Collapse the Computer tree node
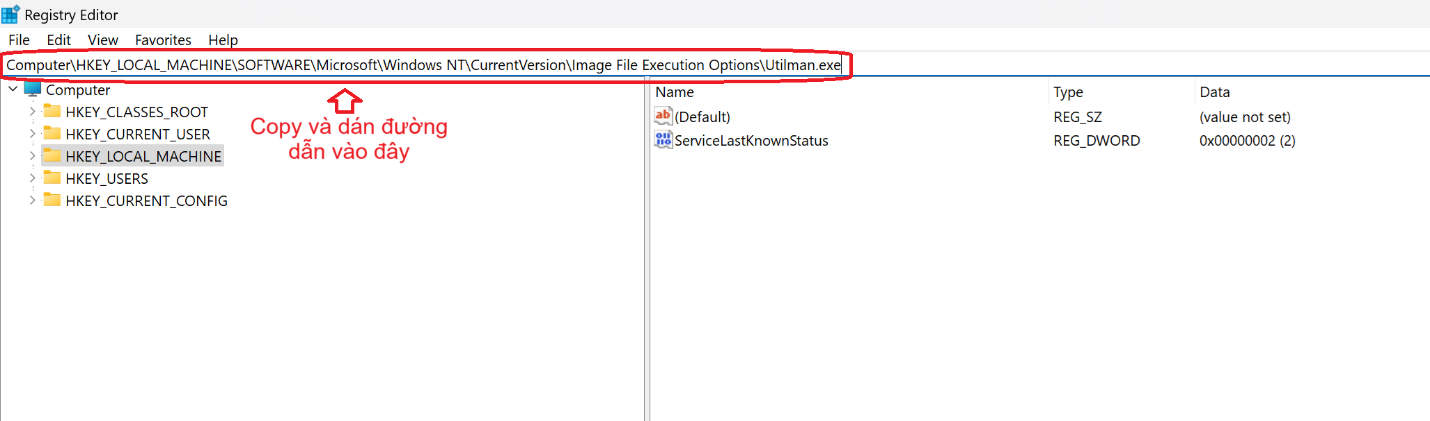This screenshot has width=1430, height=421. (12, 89)
